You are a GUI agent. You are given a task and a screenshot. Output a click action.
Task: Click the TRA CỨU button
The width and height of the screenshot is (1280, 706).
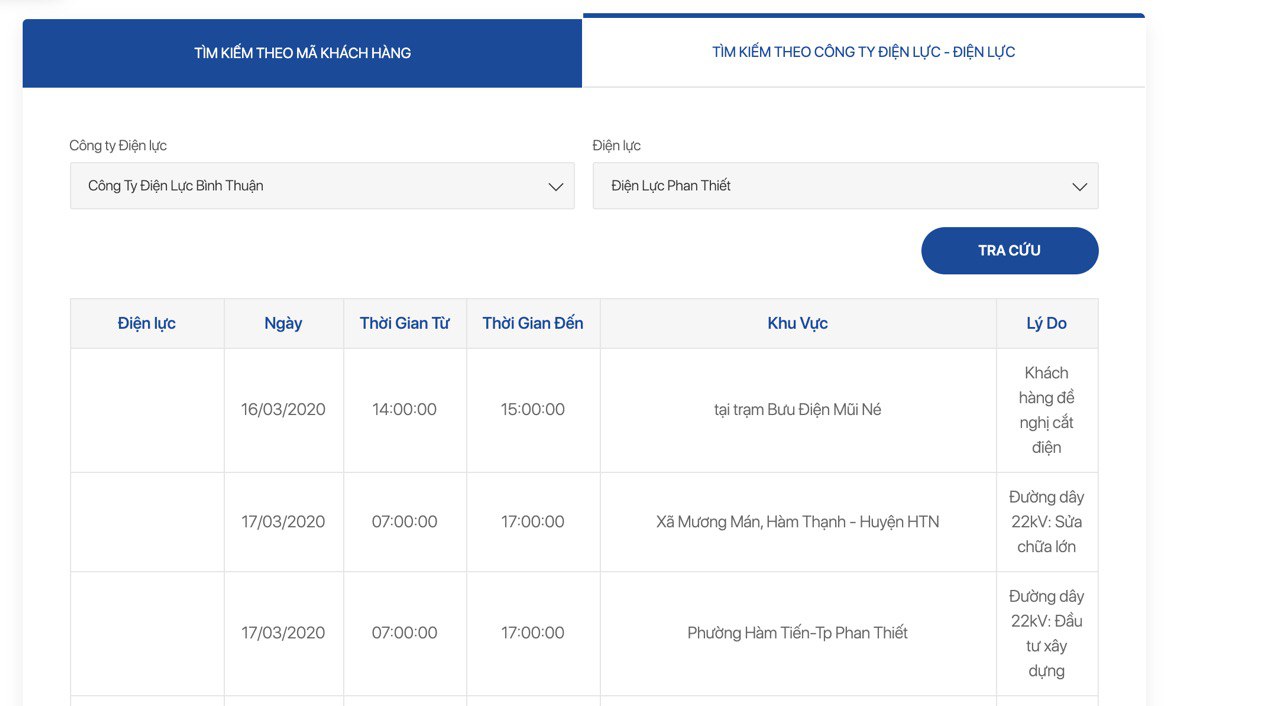(x=1010, y=251)
